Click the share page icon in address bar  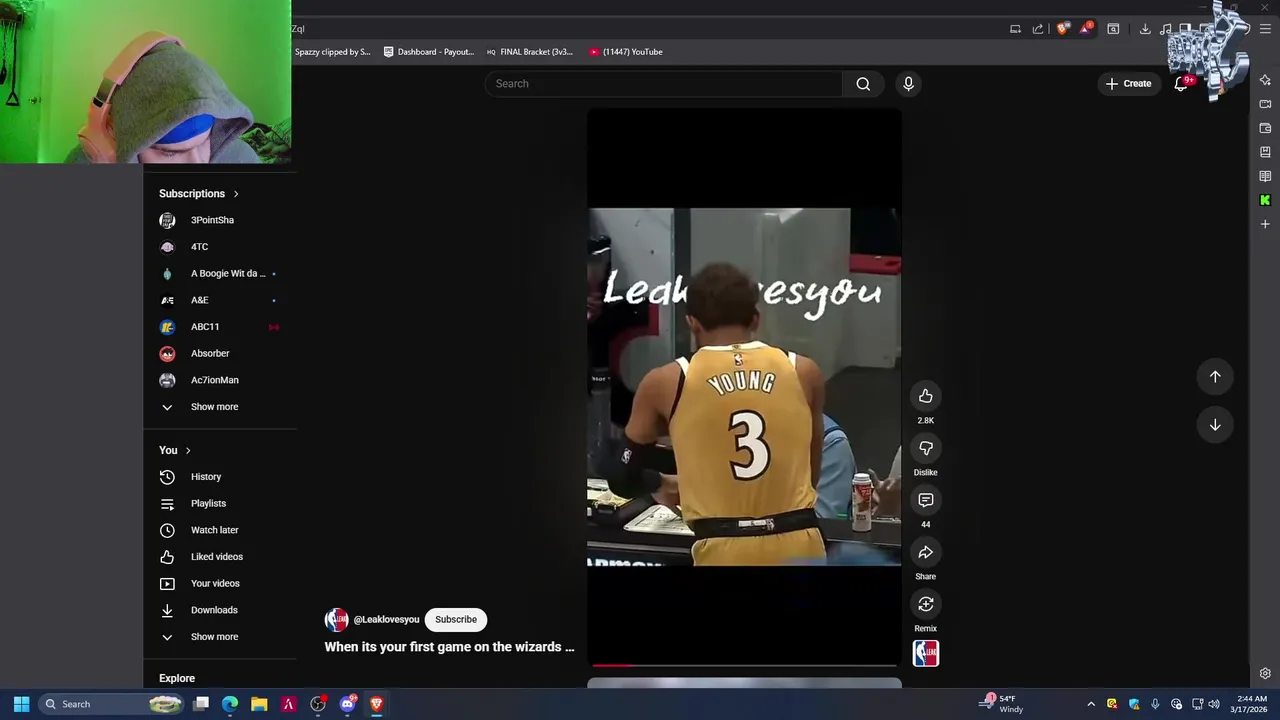pyautogui.click(x=1038, y=29)
